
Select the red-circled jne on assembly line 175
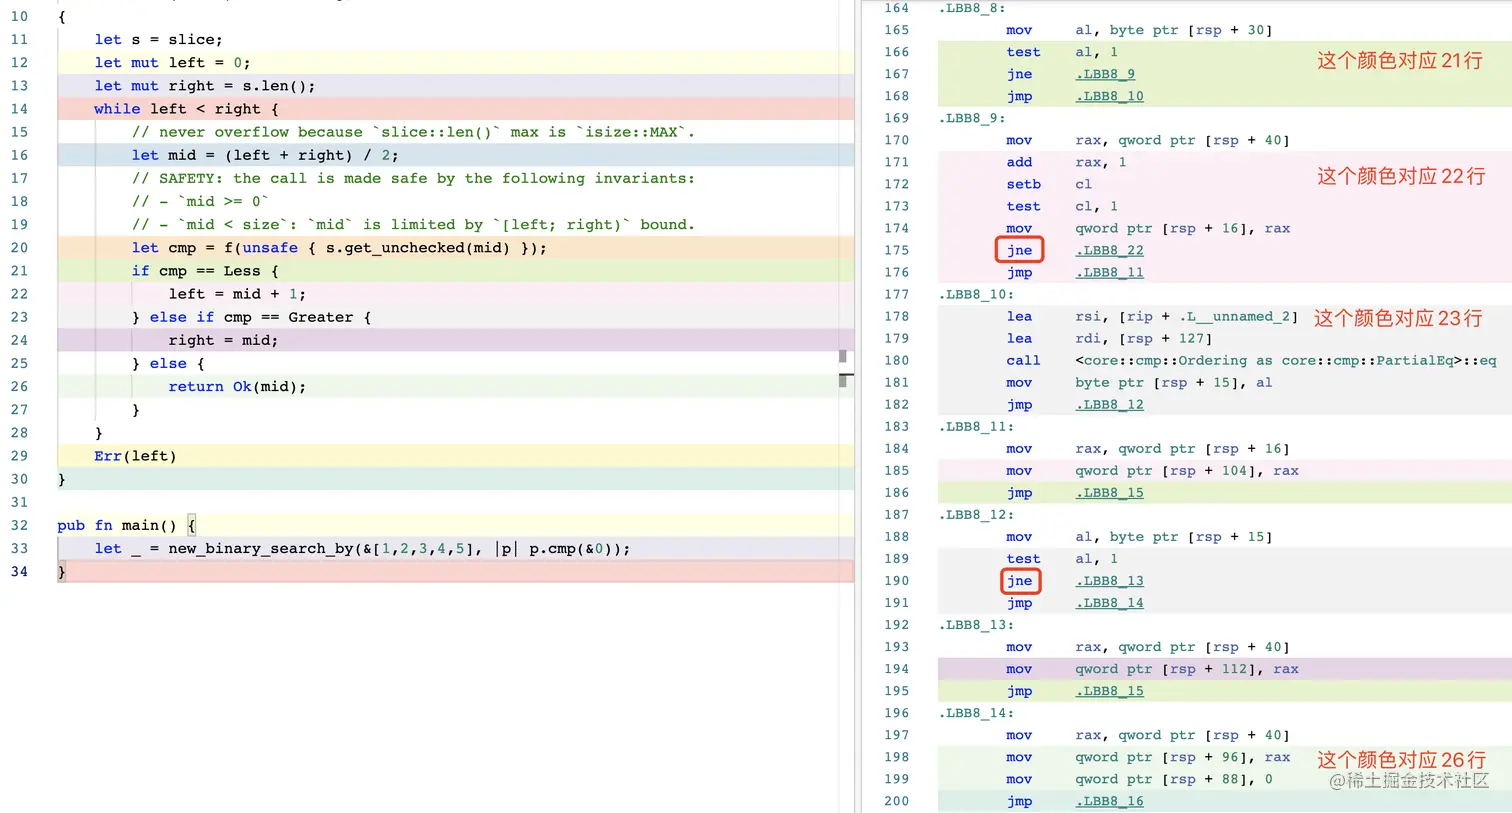click(1019, 250)
